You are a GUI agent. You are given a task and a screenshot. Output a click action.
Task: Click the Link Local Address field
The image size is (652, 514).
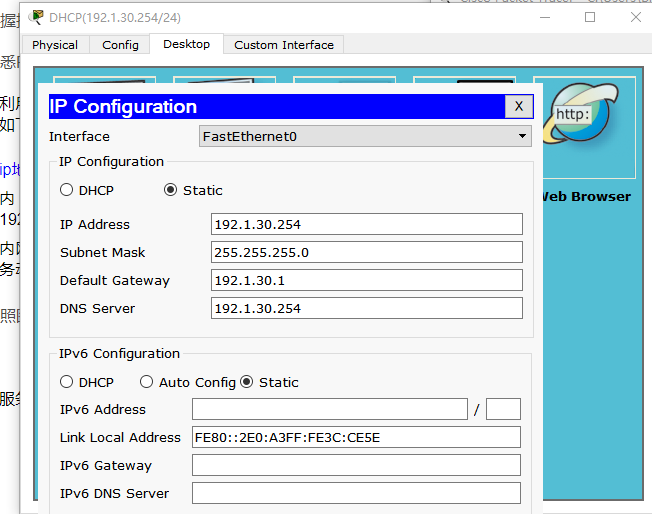[x=356, y=437]
